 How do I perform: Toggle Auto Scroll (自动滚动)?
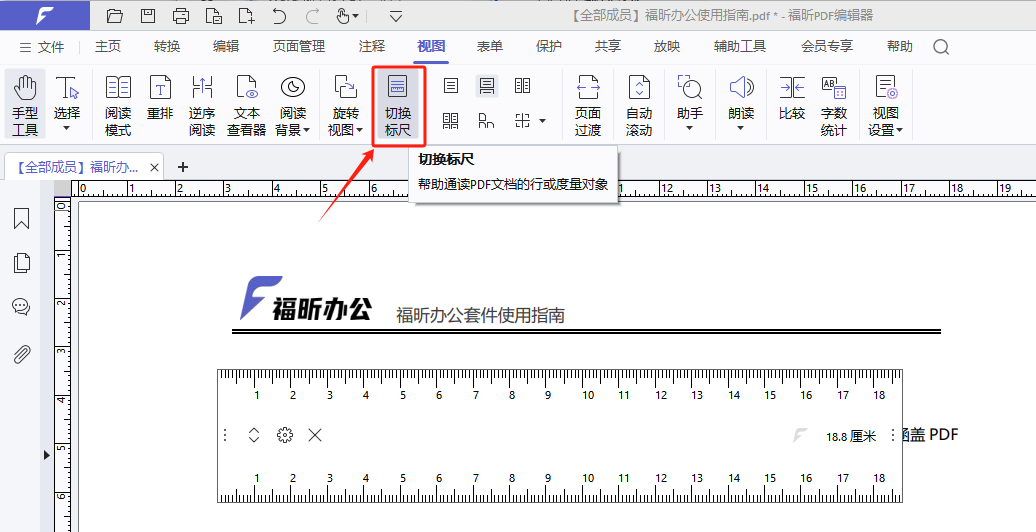pyautogui.click(x=639, y=104)
